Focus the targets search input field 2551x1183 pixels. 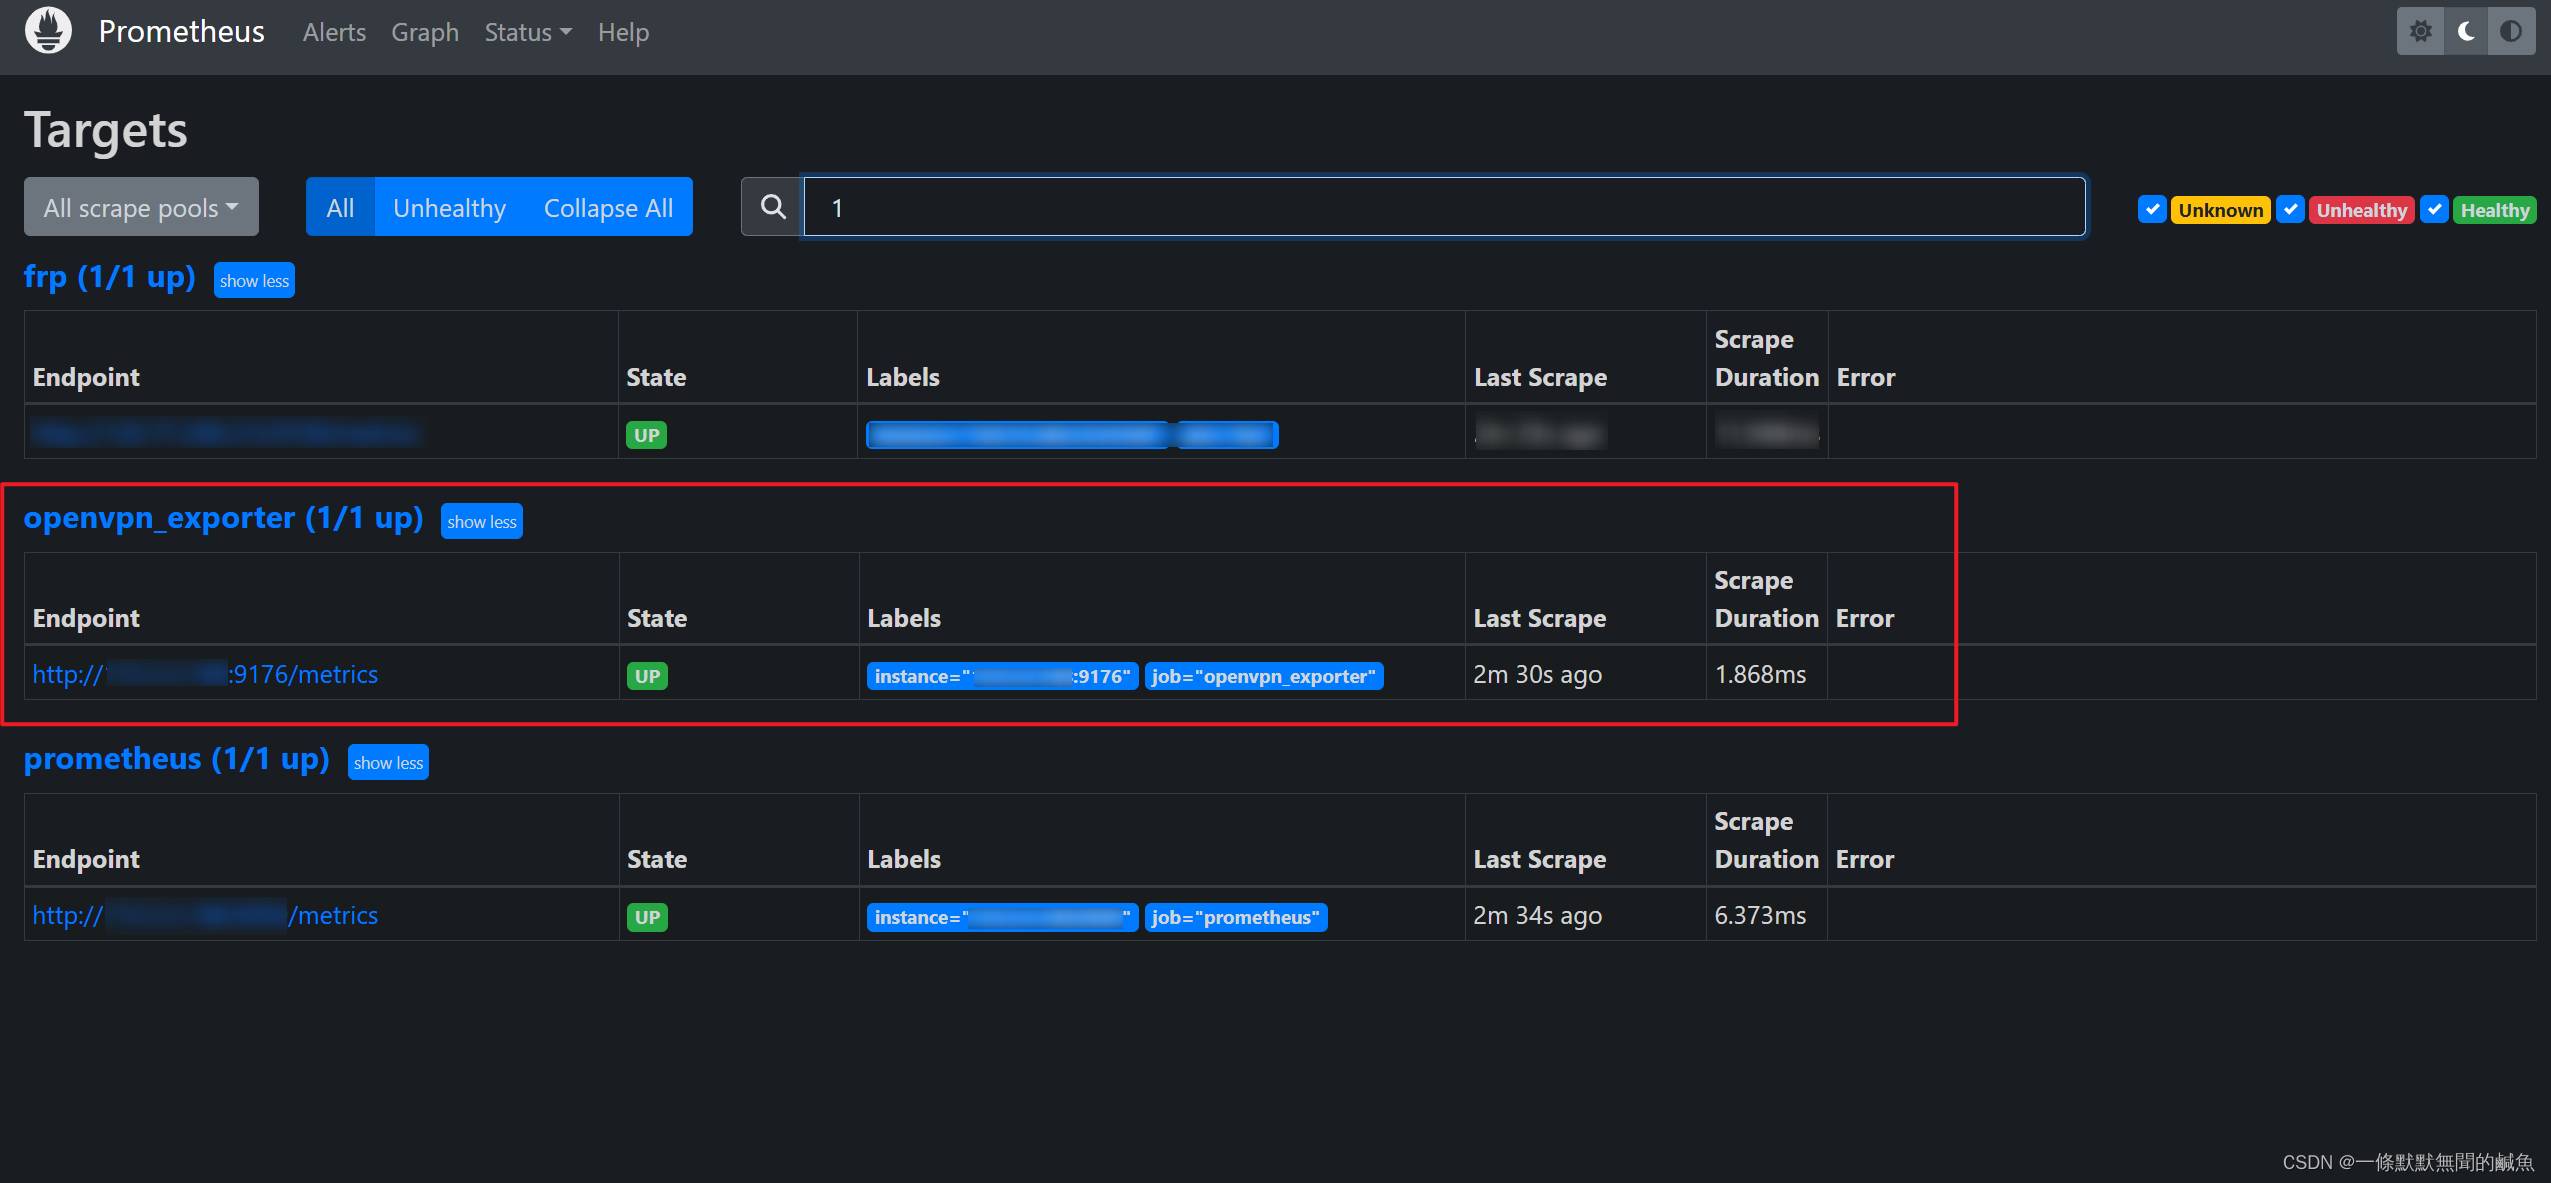(1444, 207)
